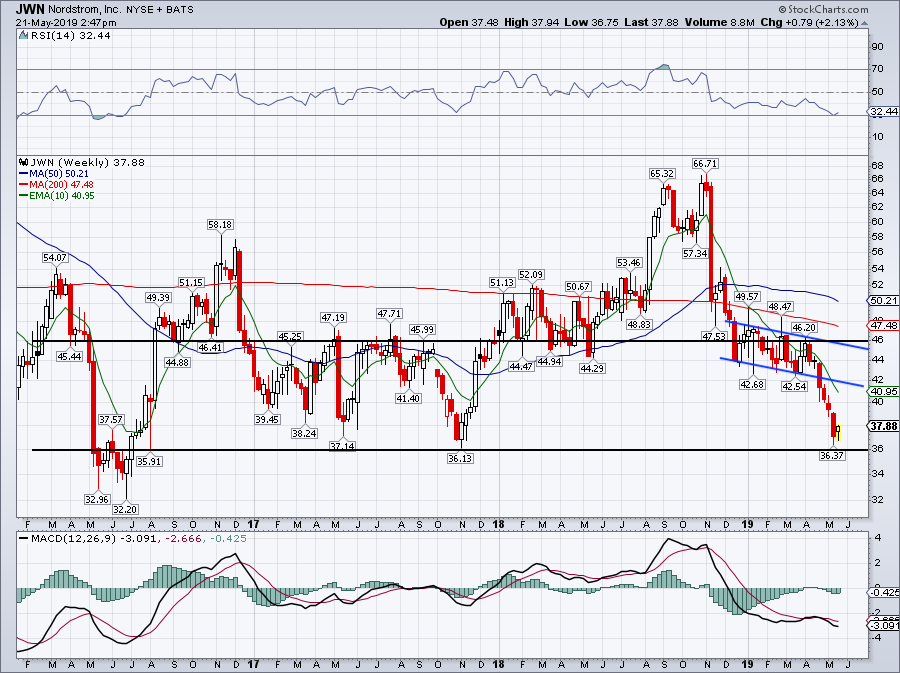Click the 47.53 price label
The height and width of the screenshot is (673, 900).
[x=714, y=336]
